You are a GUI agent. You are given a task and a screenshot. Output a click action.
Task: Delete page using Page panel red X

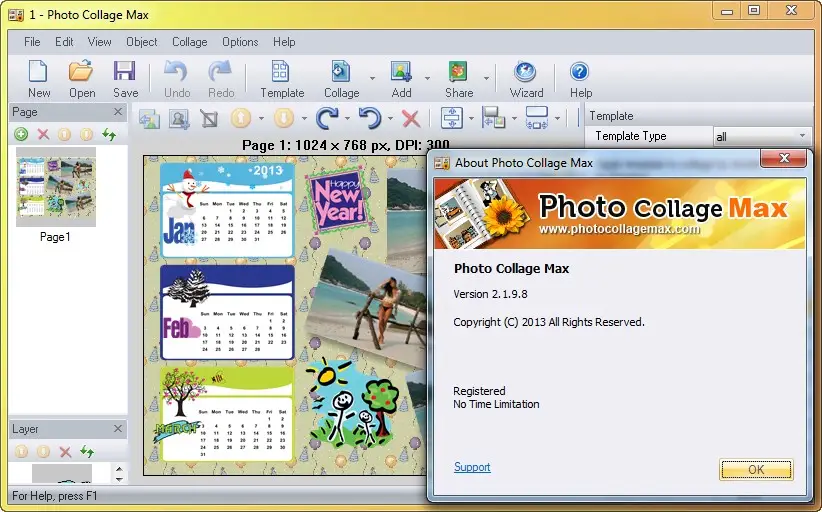[x=43, y=135]
